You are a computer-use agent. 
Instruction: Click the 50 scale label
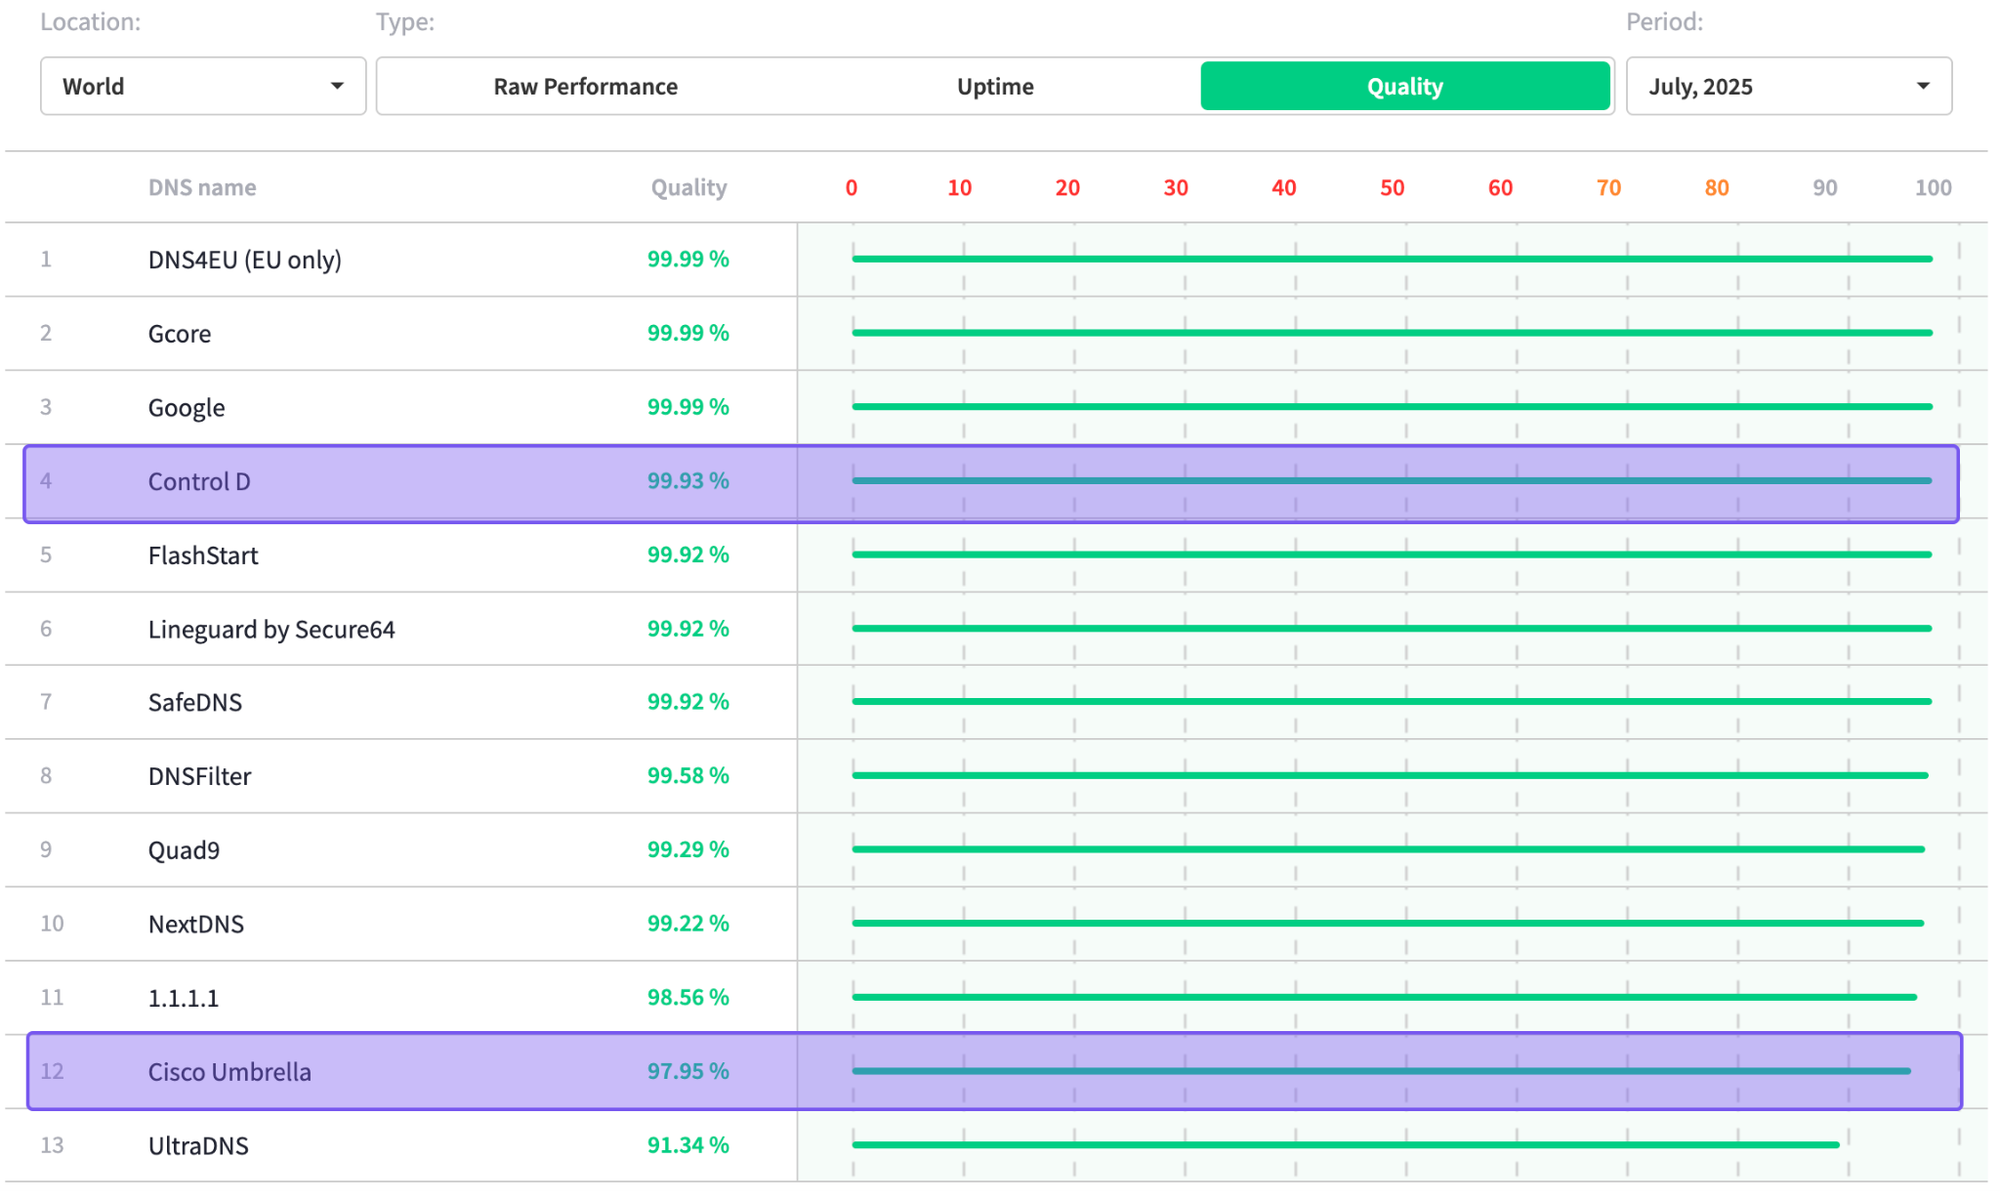[x=1392, y=187]
